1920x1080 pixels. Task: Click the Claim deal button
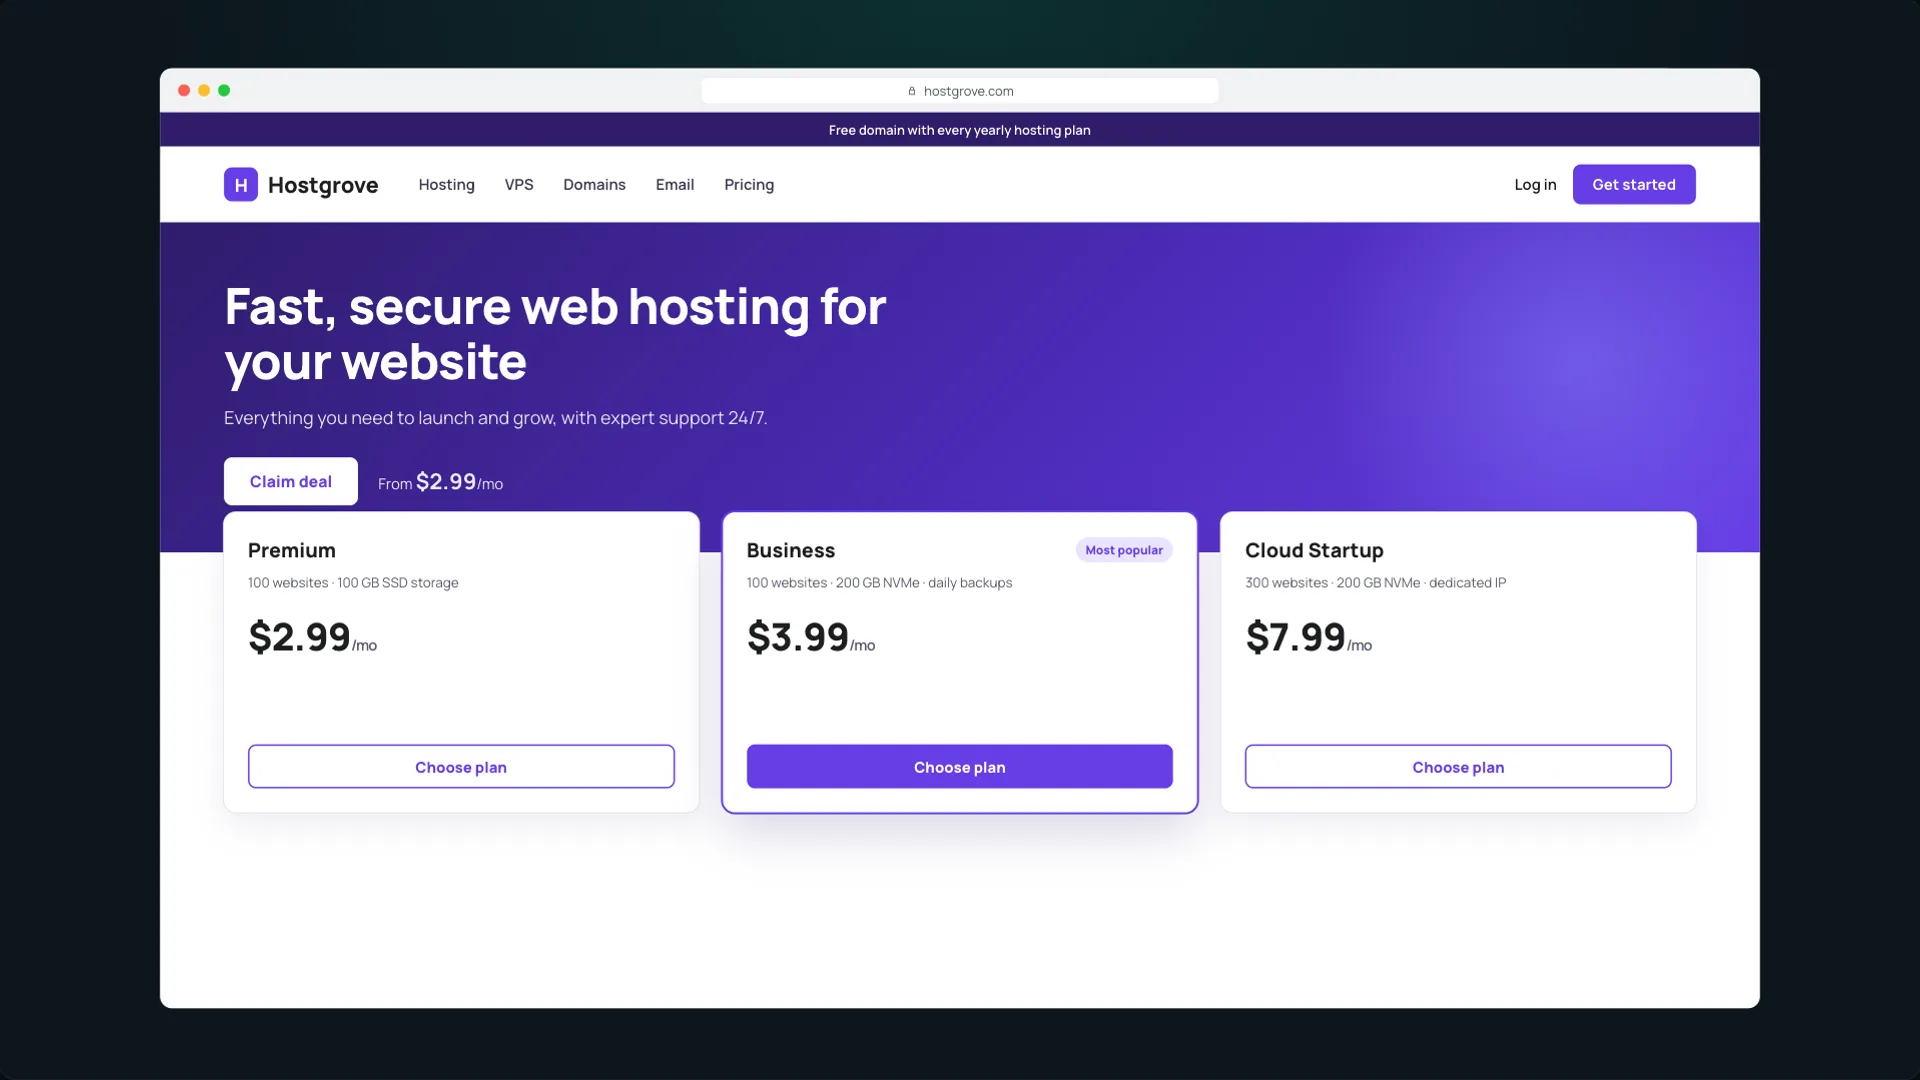(x=291, y=481)
